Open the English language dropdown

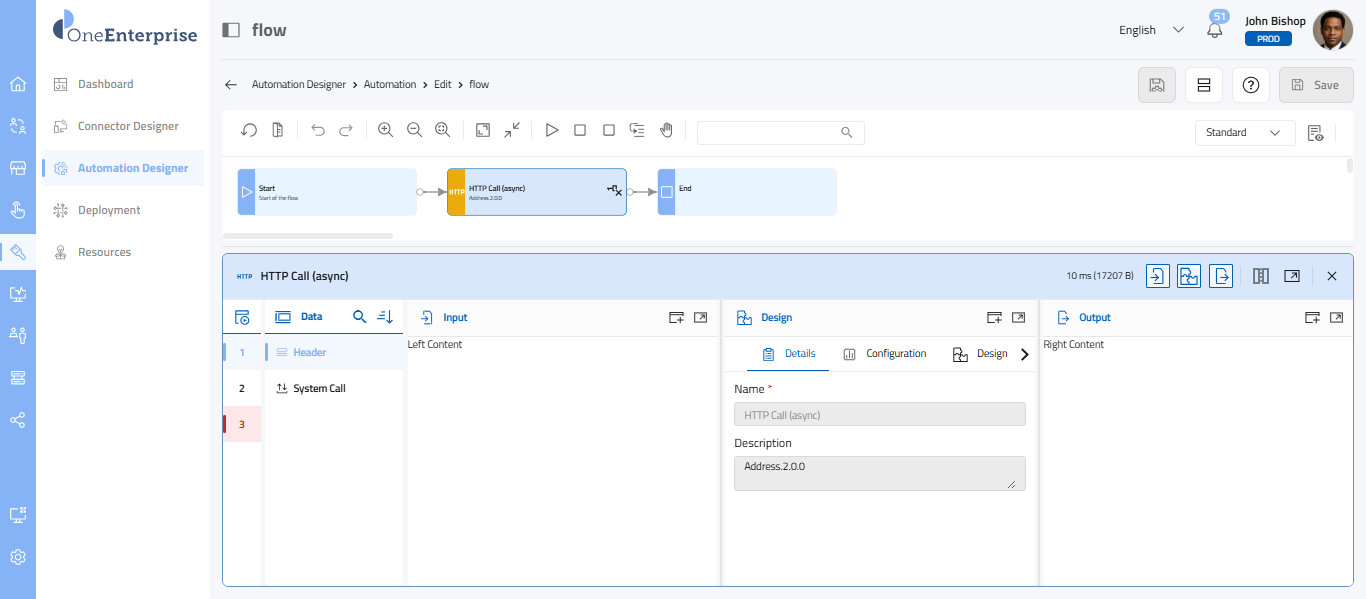click(1151, 30)
